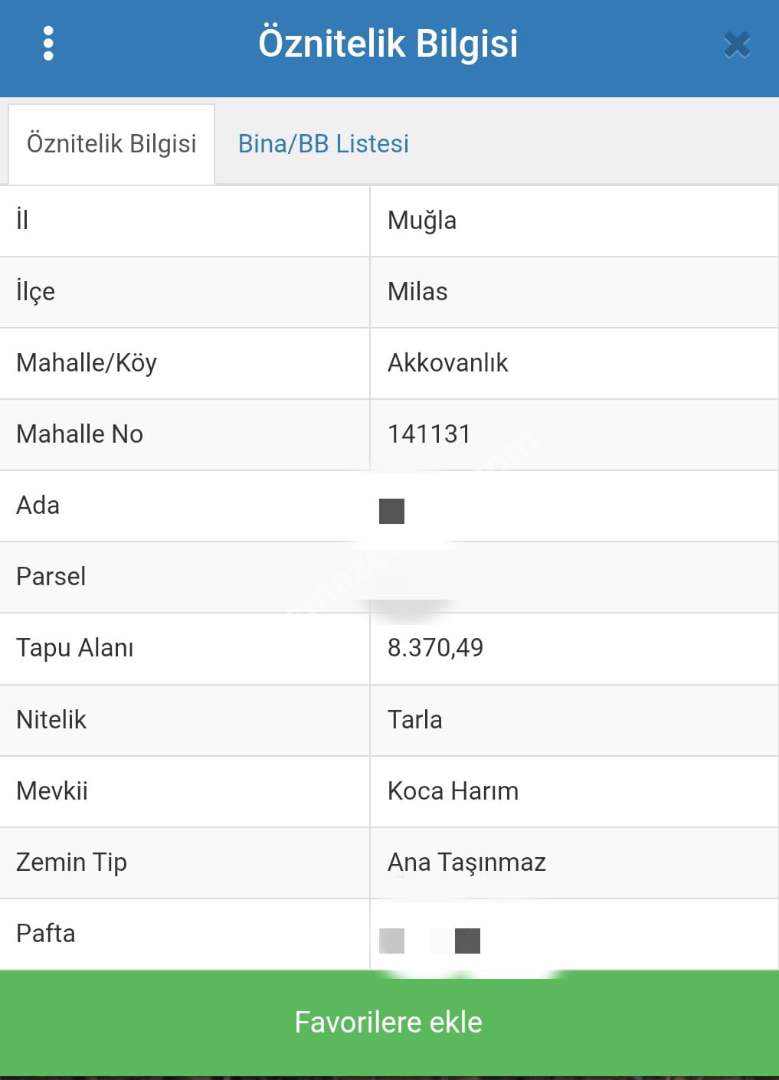Click the Parsel row label
Image resolution: width=779 pixels, height=1080 pixels.
coord(51,577)
